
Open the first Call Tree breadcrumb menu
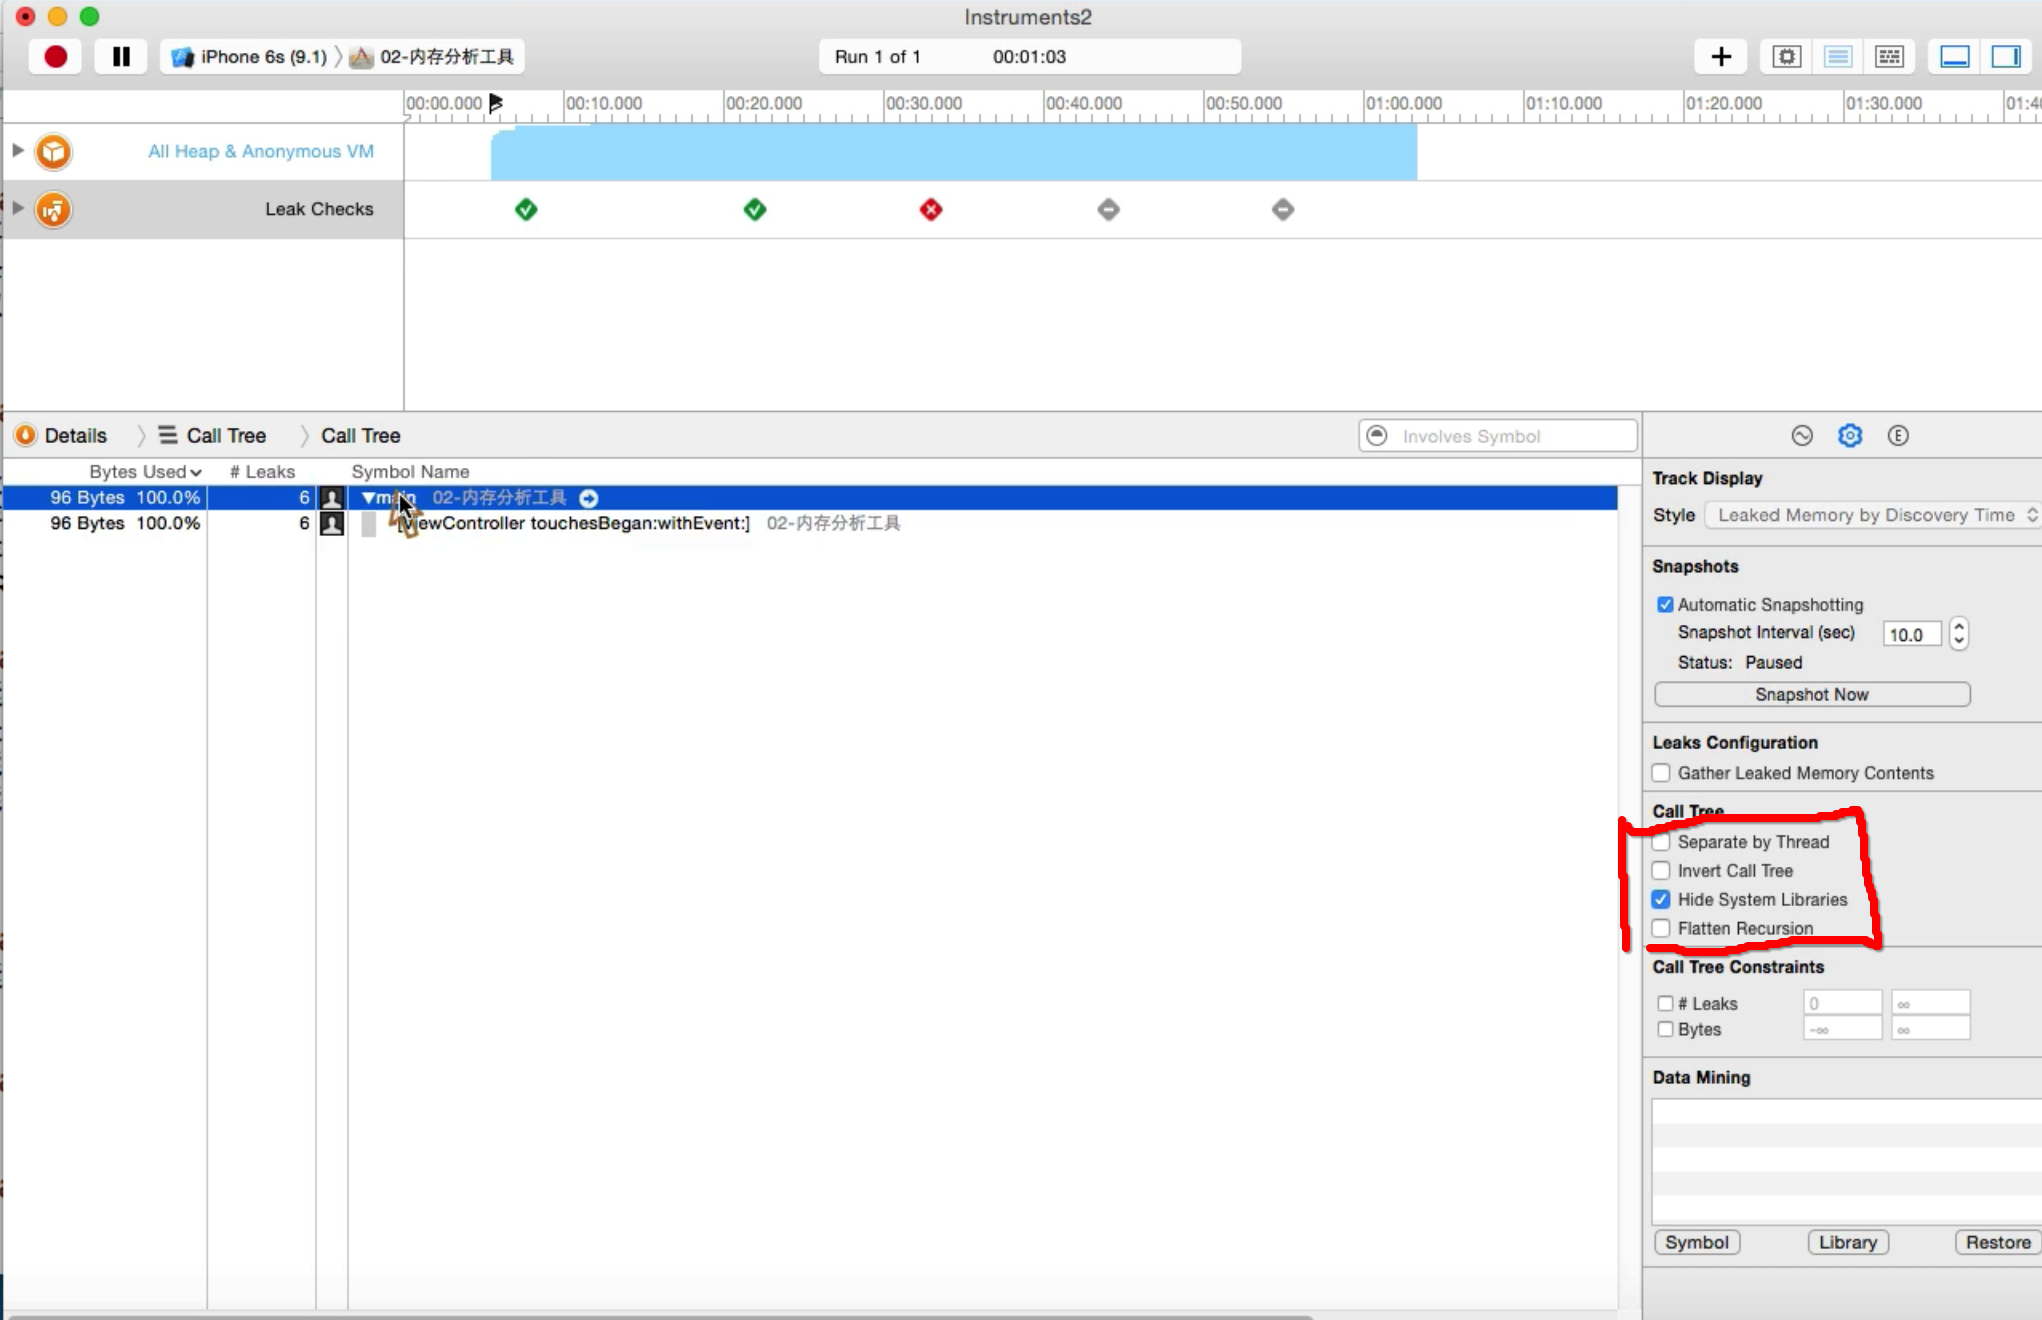pyautogui.click(x=225, y=436)
